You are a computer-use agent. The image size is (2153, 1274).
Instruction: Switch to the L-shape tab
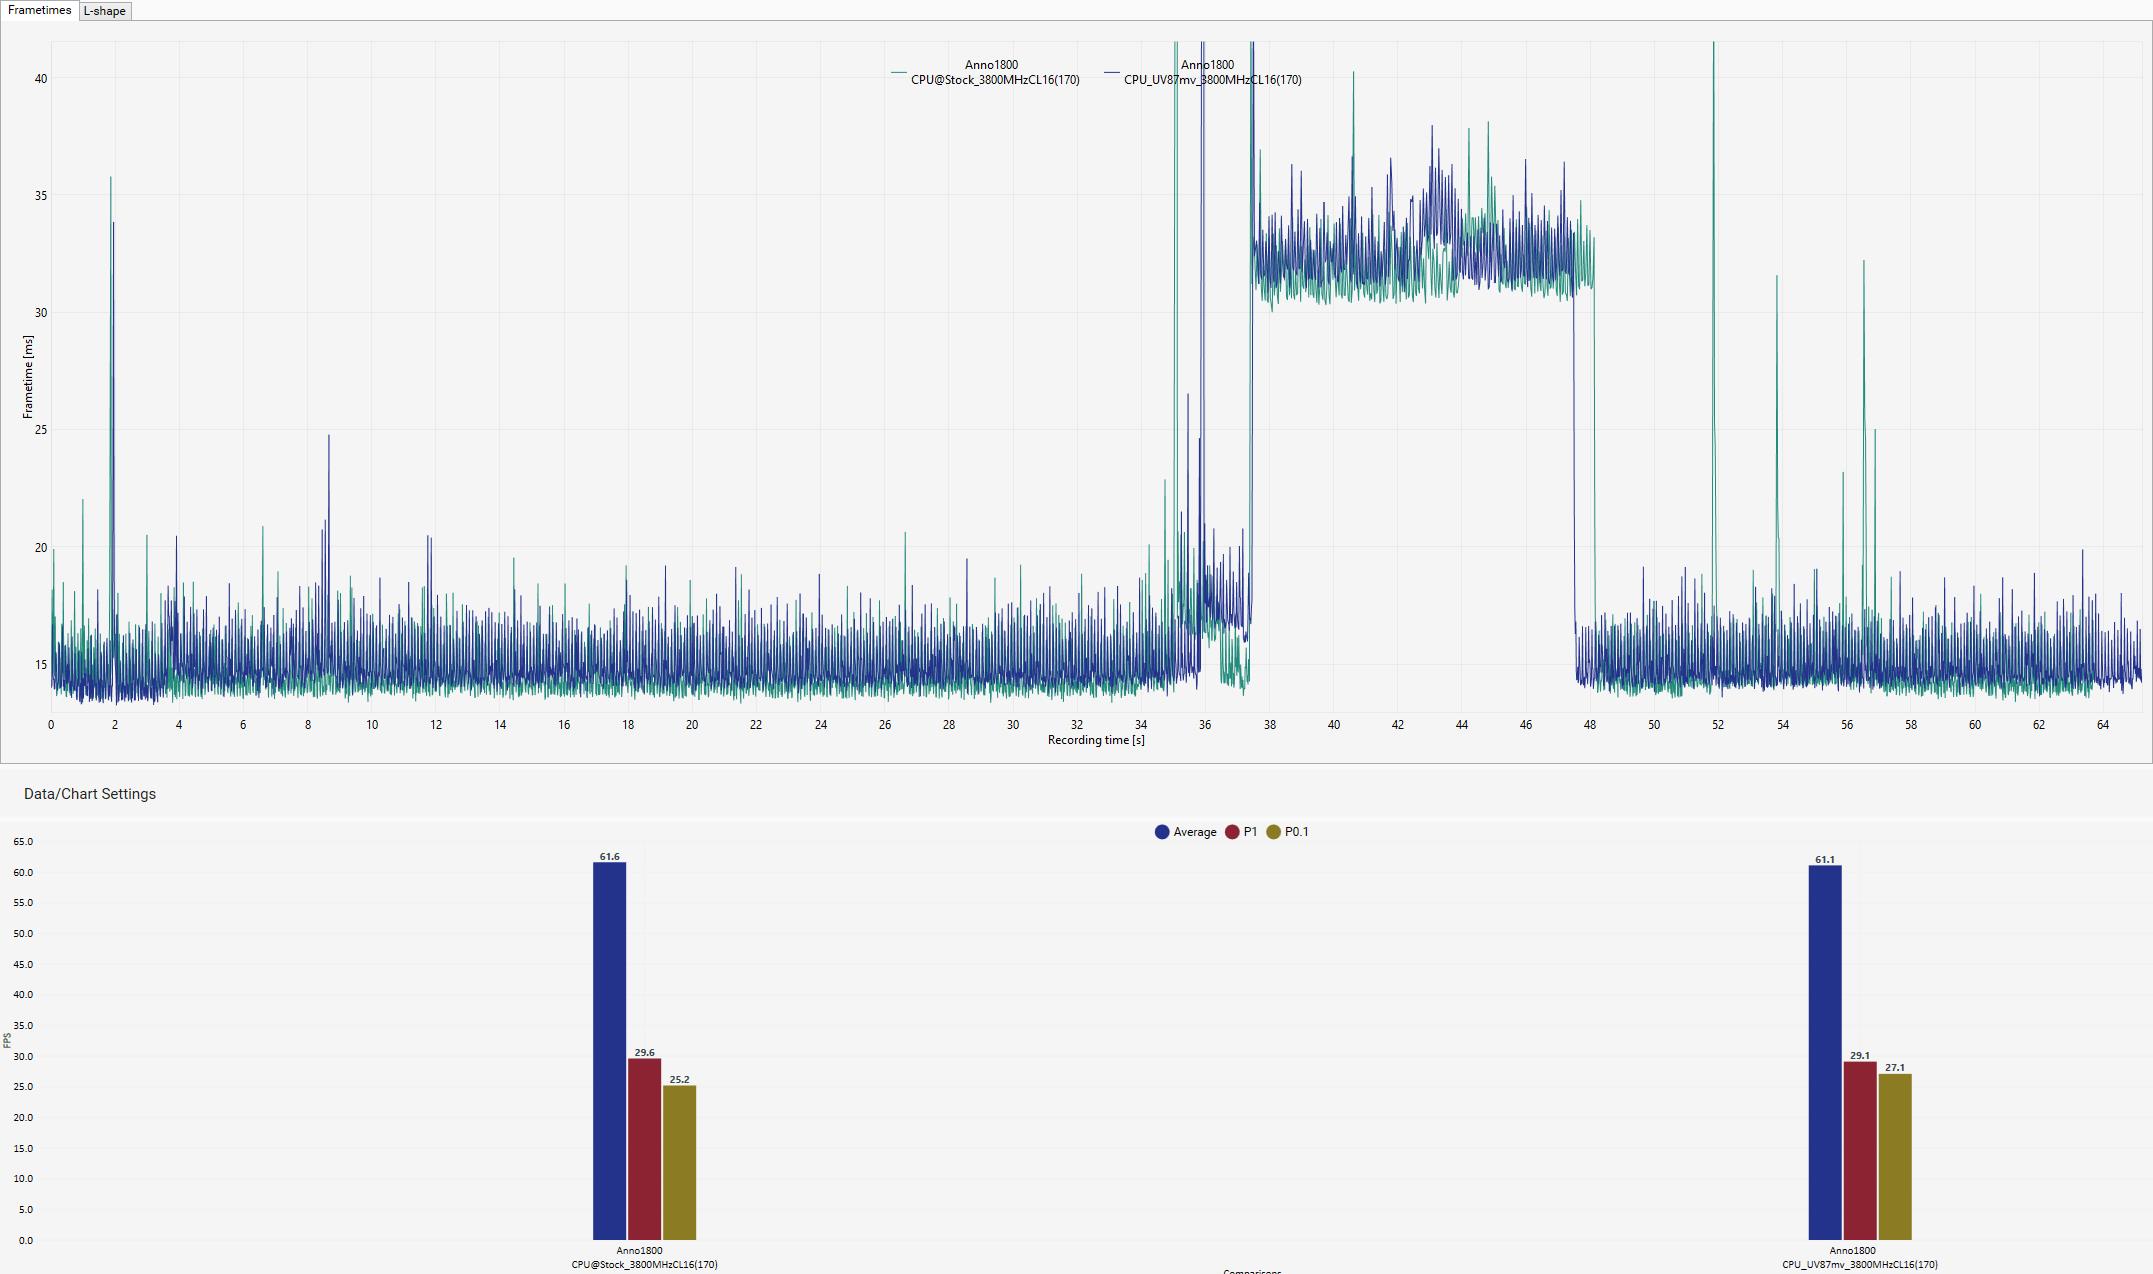coord(105,11)
